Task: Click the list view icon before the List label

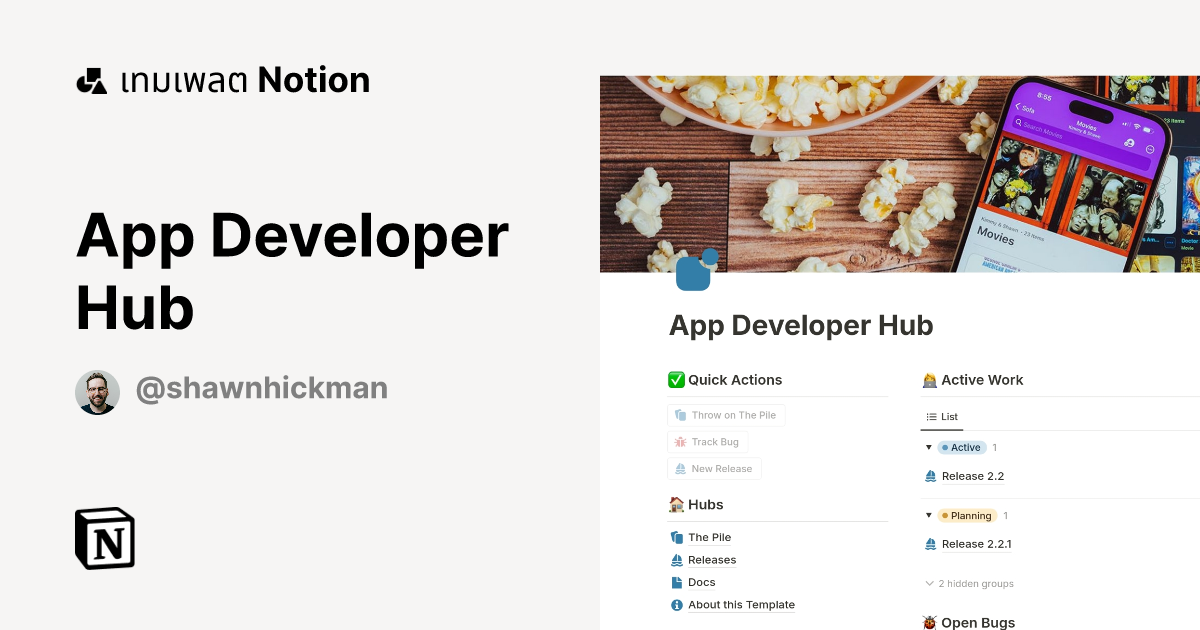Action: pyautogui.click(x=932, y=416)
